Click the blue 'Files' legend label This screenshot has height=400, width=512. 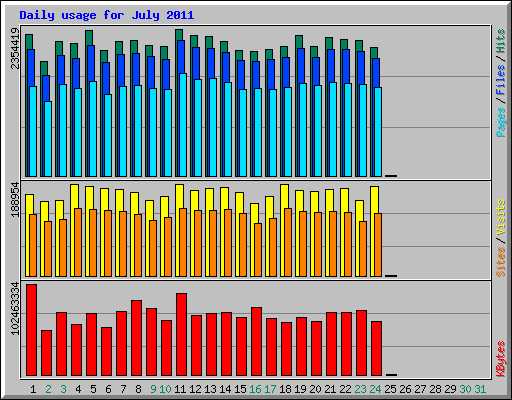(x=501, y=79)
